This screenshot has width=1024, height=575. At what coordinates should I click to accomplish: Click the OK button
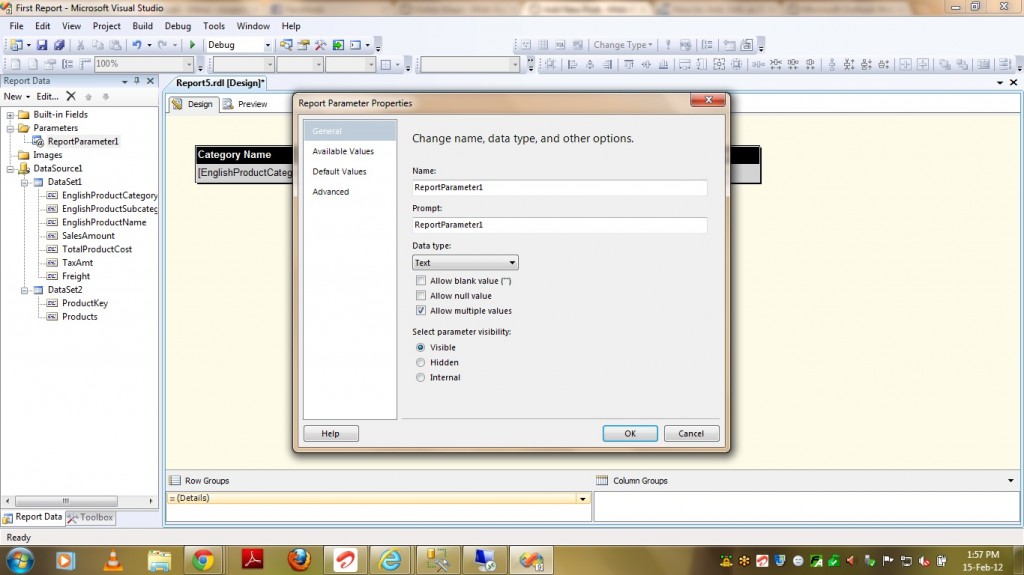630,434
